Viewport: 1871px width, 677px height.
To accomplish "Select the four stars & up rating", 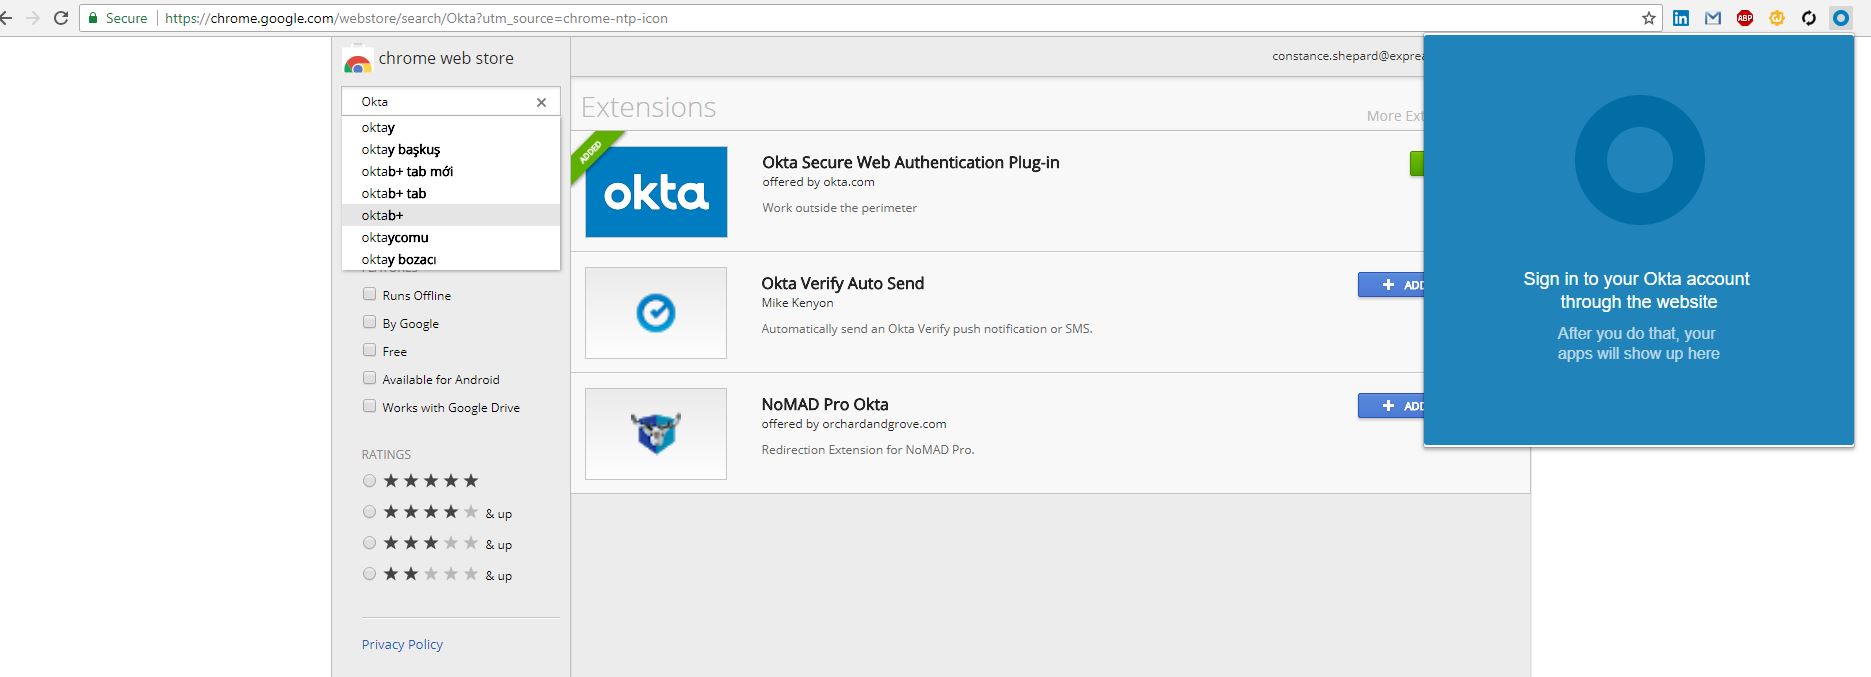I will (369, 512).
